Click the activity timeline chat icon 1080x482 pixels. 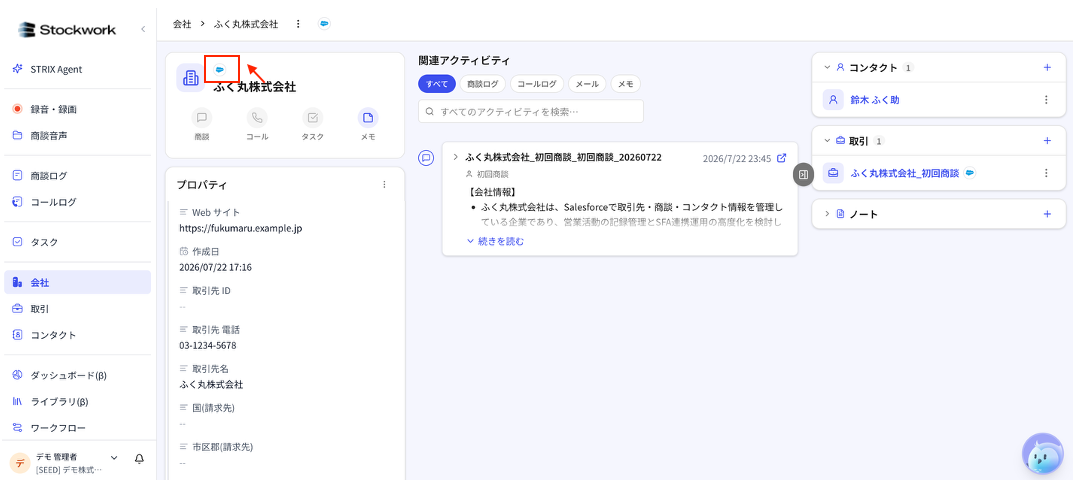(426, 158)
